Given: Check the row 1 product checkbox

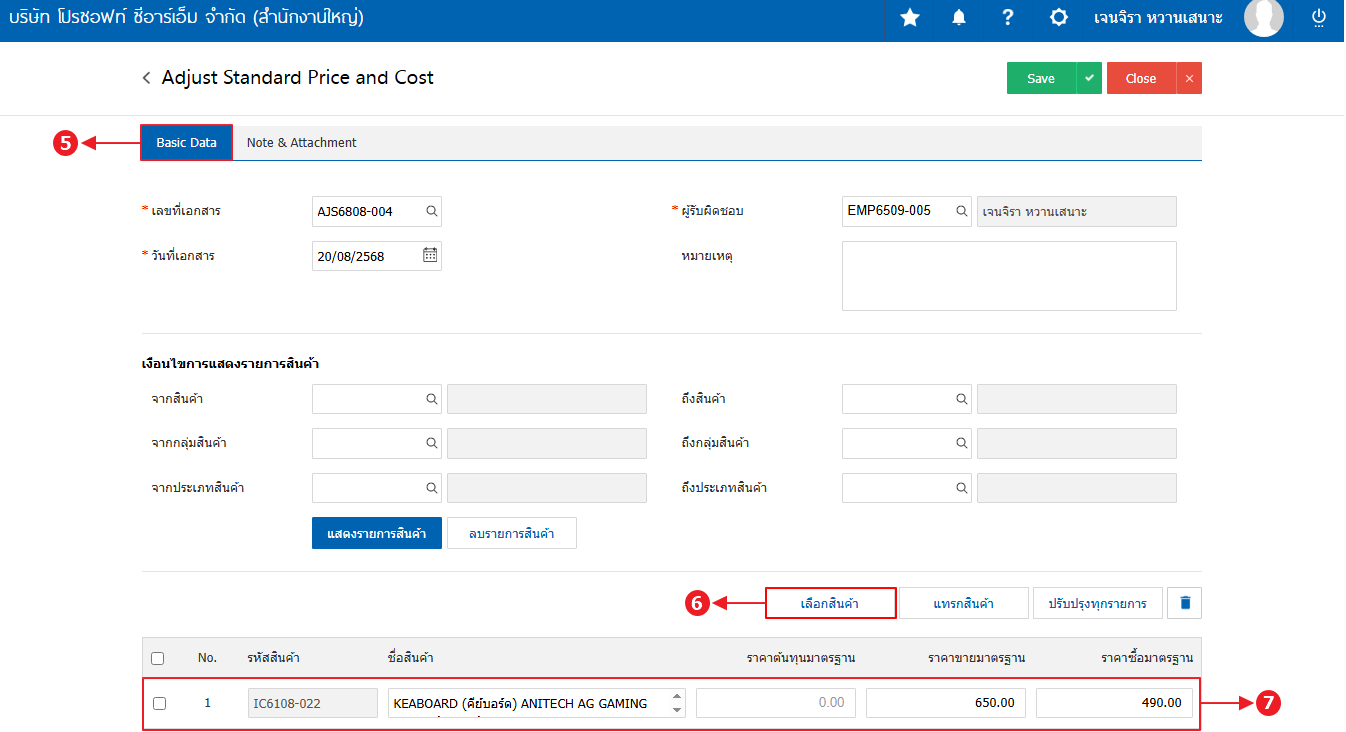Looking at the screenshot, I should click(159, 703).
